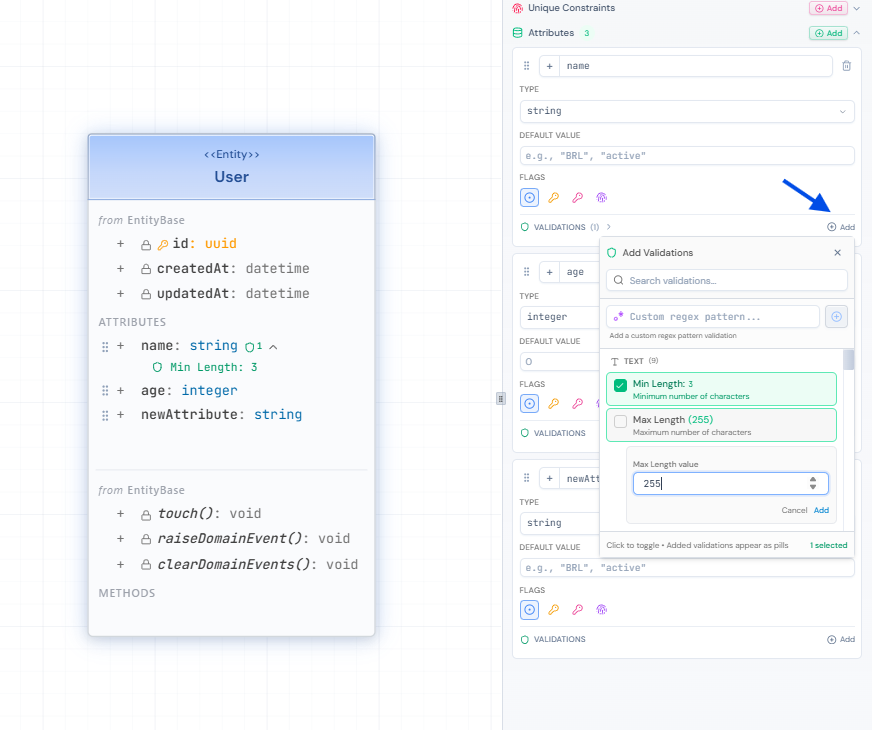Click the blue required flag icon for newAttribute
Viewport: 872px width, 730px height.
(530, 609)
